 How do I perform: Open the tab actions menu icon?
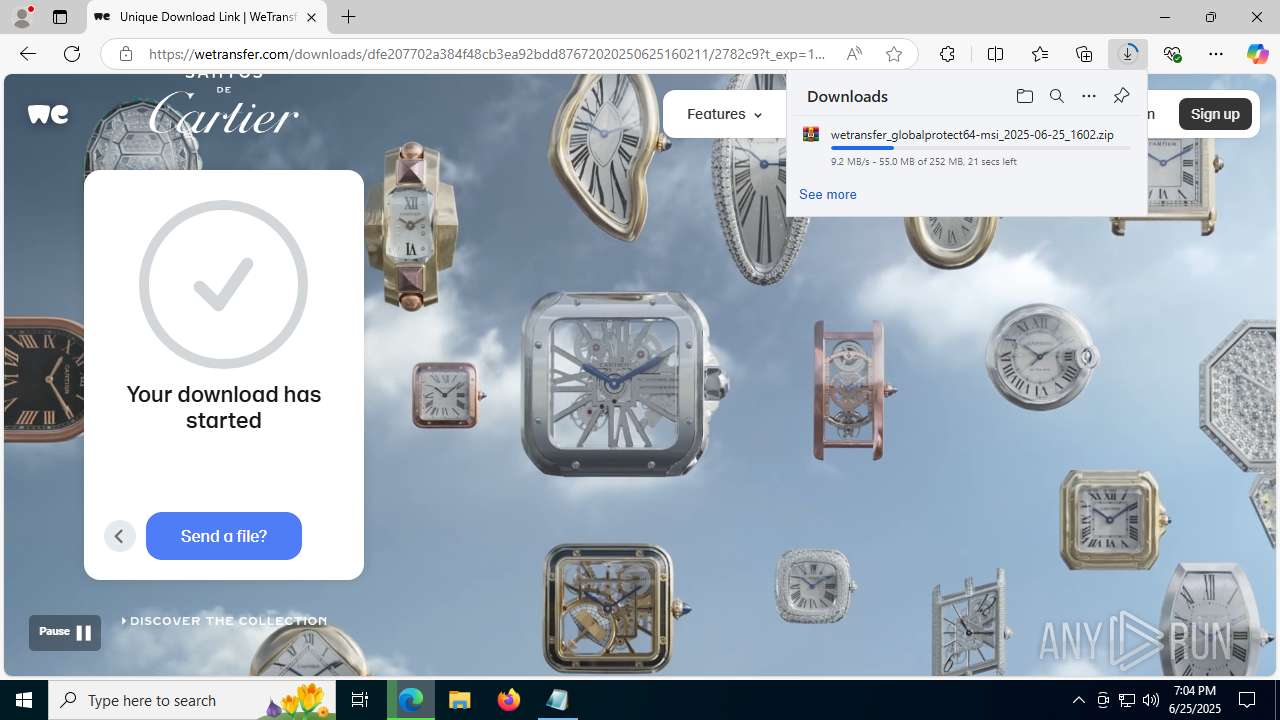[x=60, y=17]
